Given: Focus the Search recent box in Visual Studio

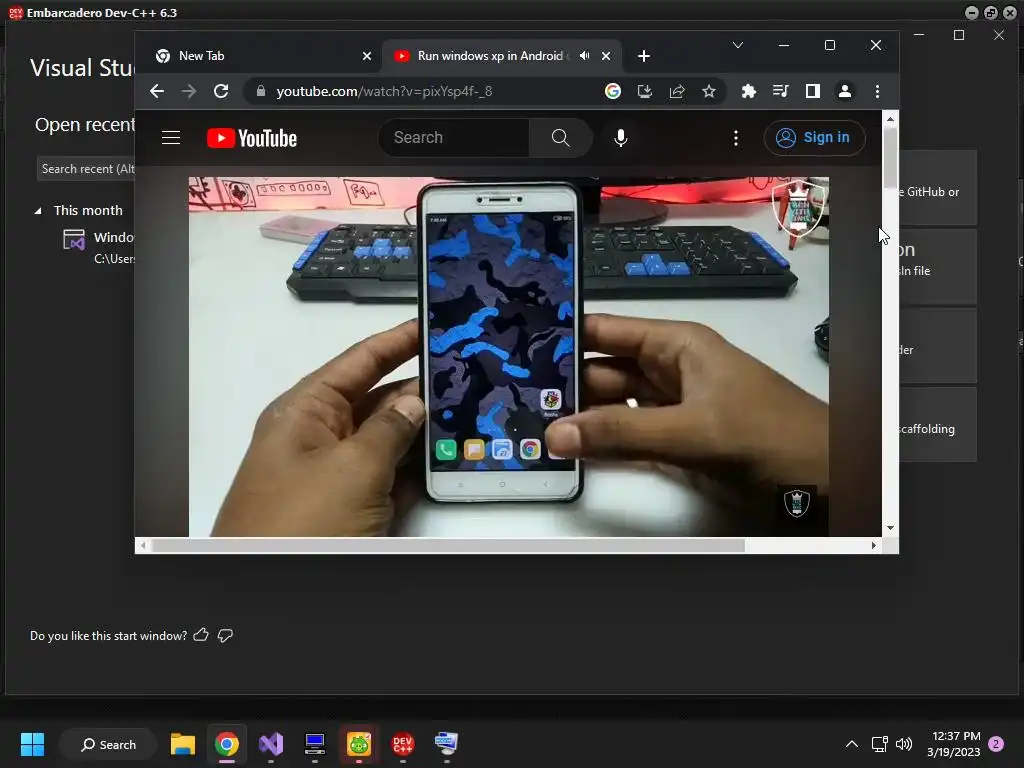Looking at the screenshot, I should [86, 169].
